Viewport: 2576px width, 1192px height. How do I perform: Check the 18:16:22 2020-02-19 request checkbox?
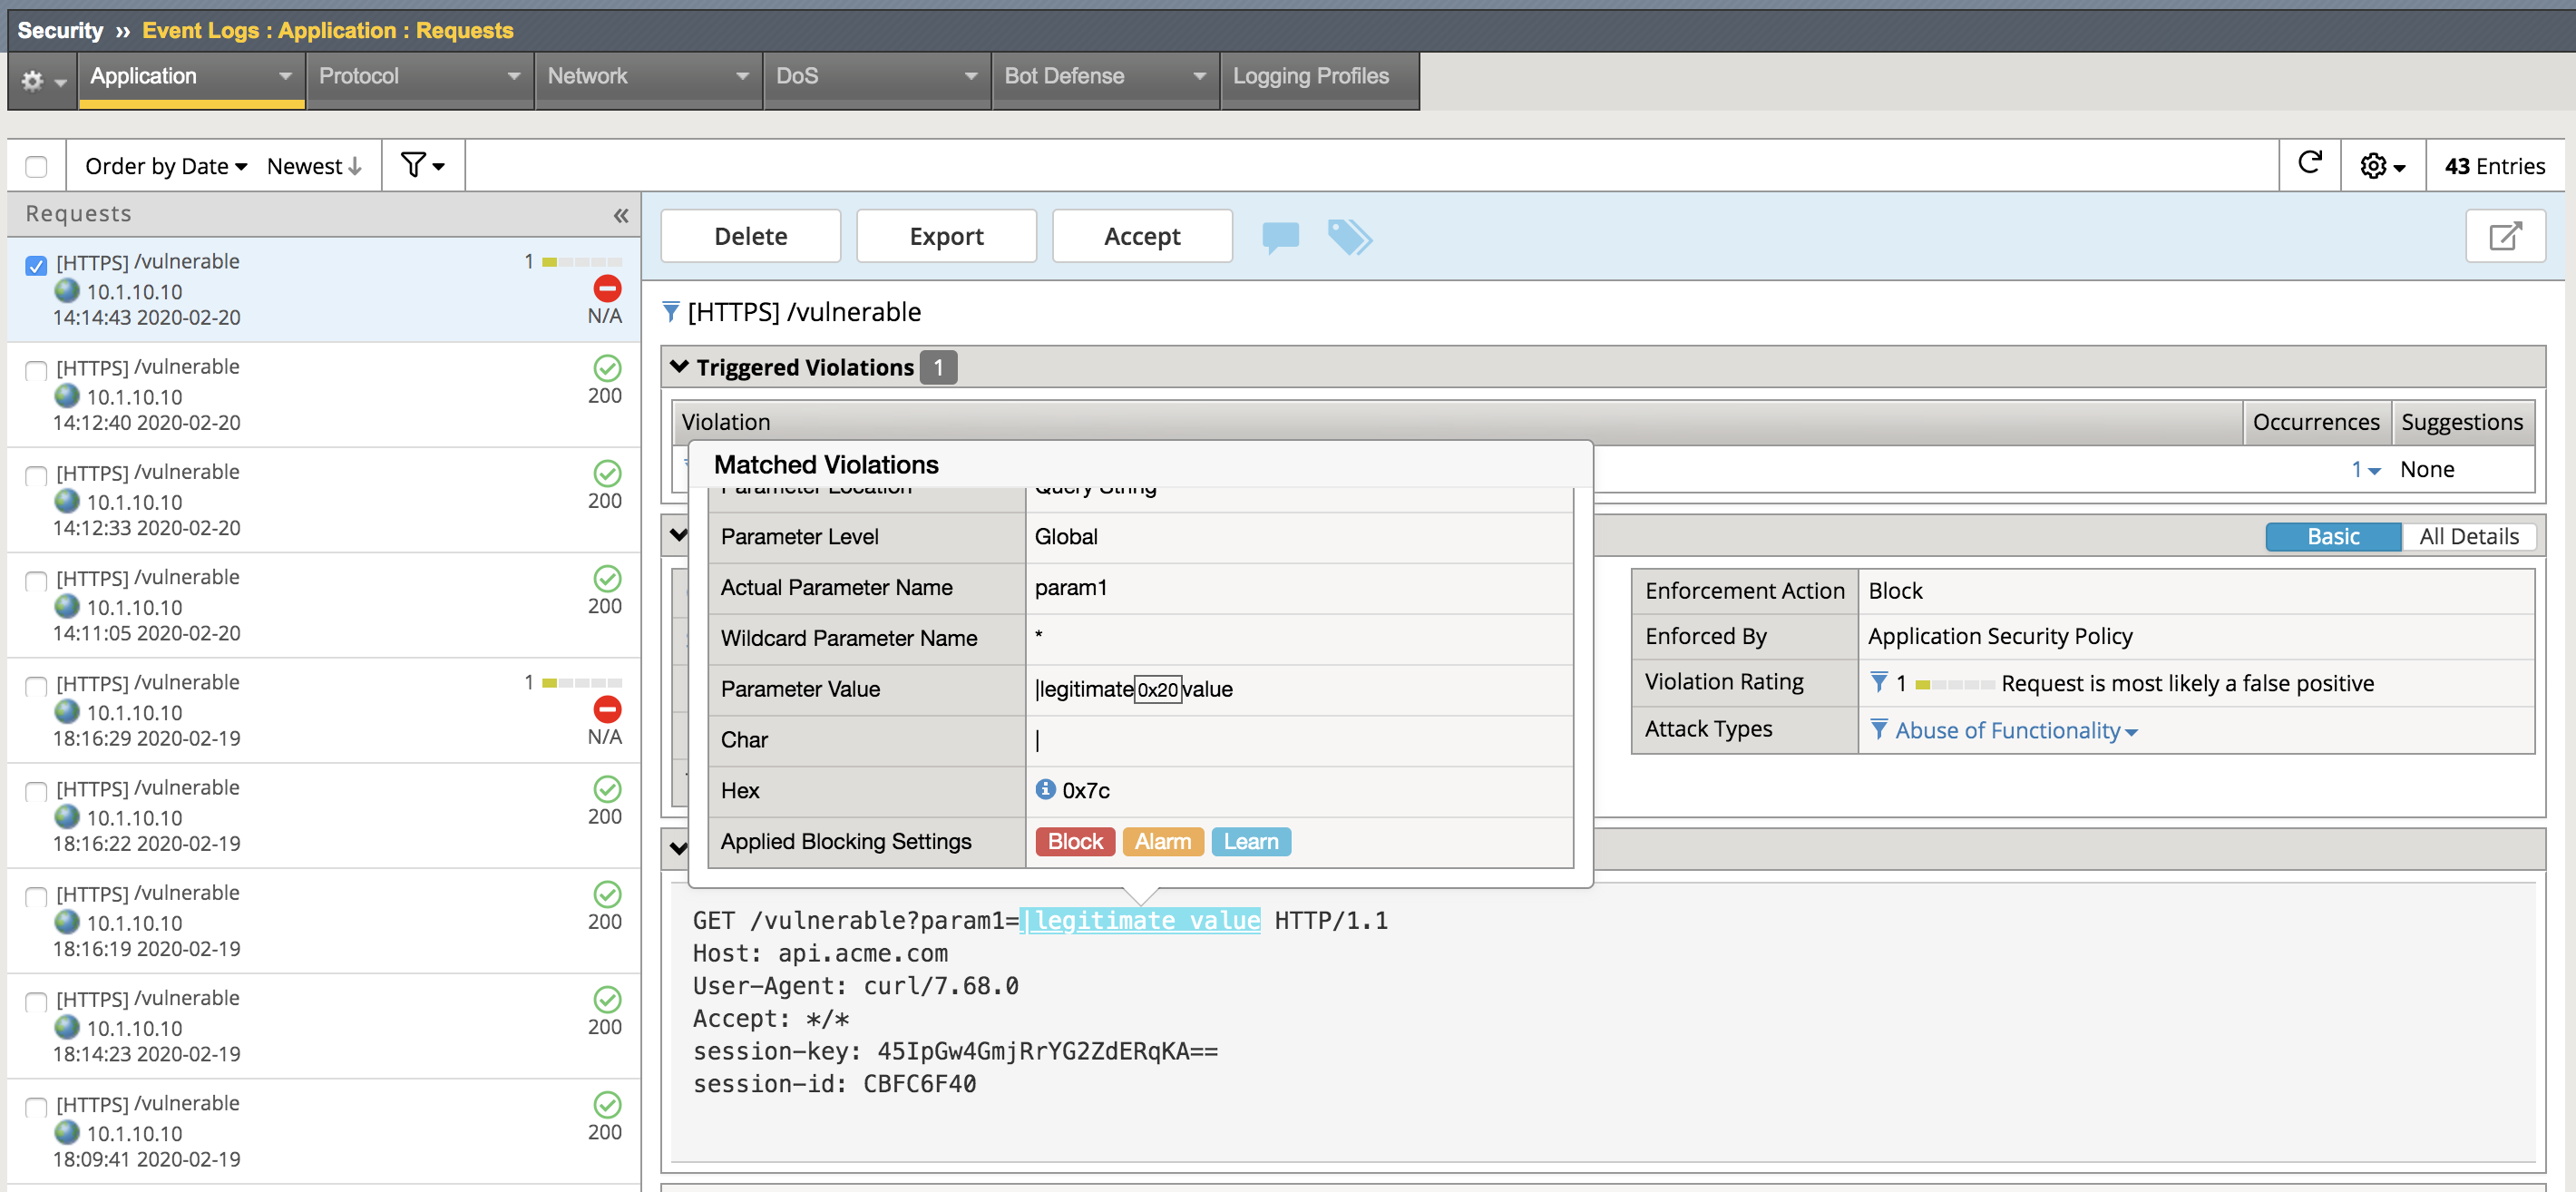(36, 792)
